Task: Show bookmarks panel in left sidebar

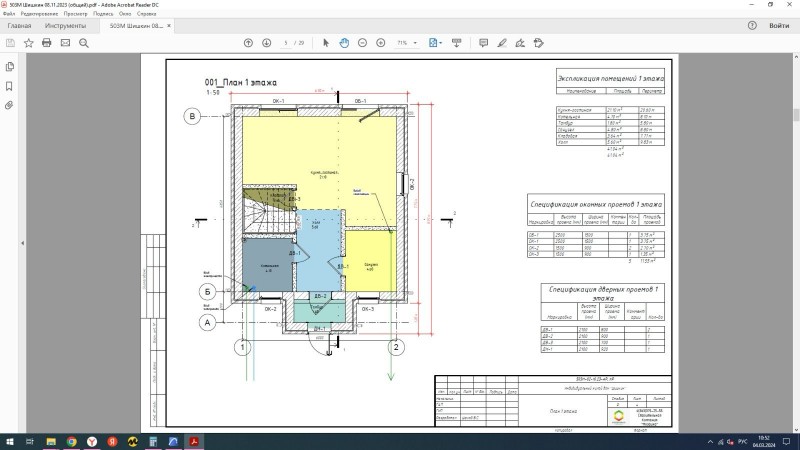Action: point(9,85)
